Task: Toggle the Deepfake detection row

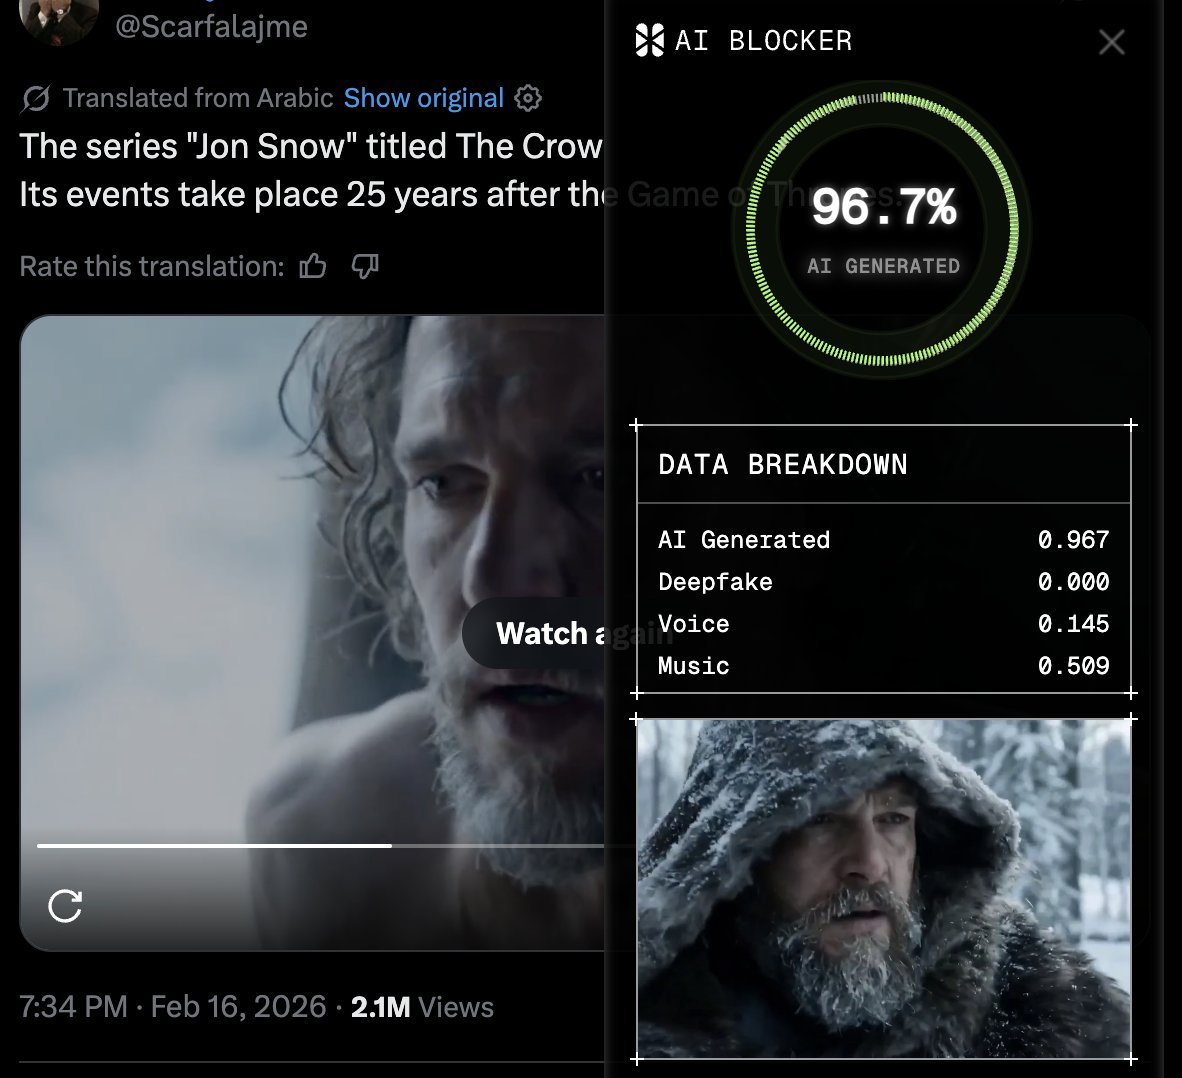Action: 883,582
